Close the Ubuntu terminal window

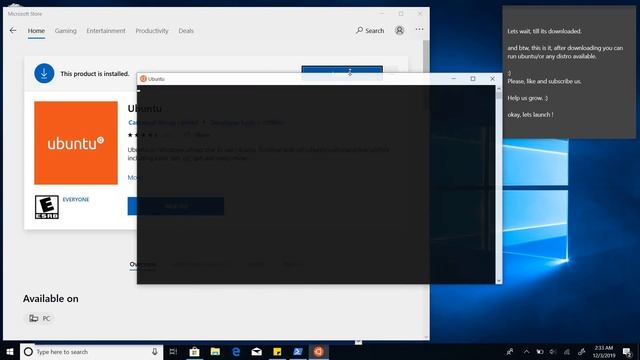tap(492, 78)
